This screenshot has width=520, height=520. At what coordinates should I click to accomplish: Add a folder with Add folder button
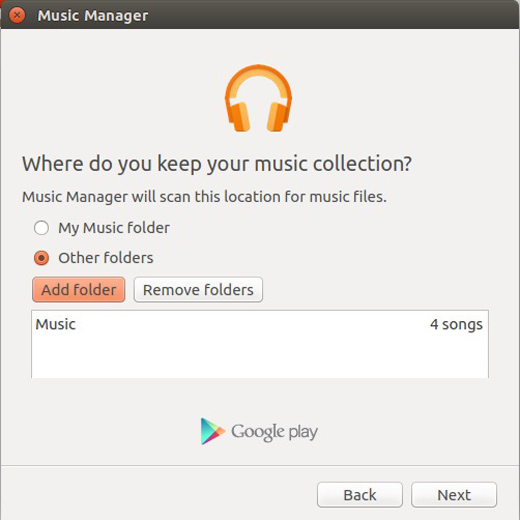click(x=79, y=290)
